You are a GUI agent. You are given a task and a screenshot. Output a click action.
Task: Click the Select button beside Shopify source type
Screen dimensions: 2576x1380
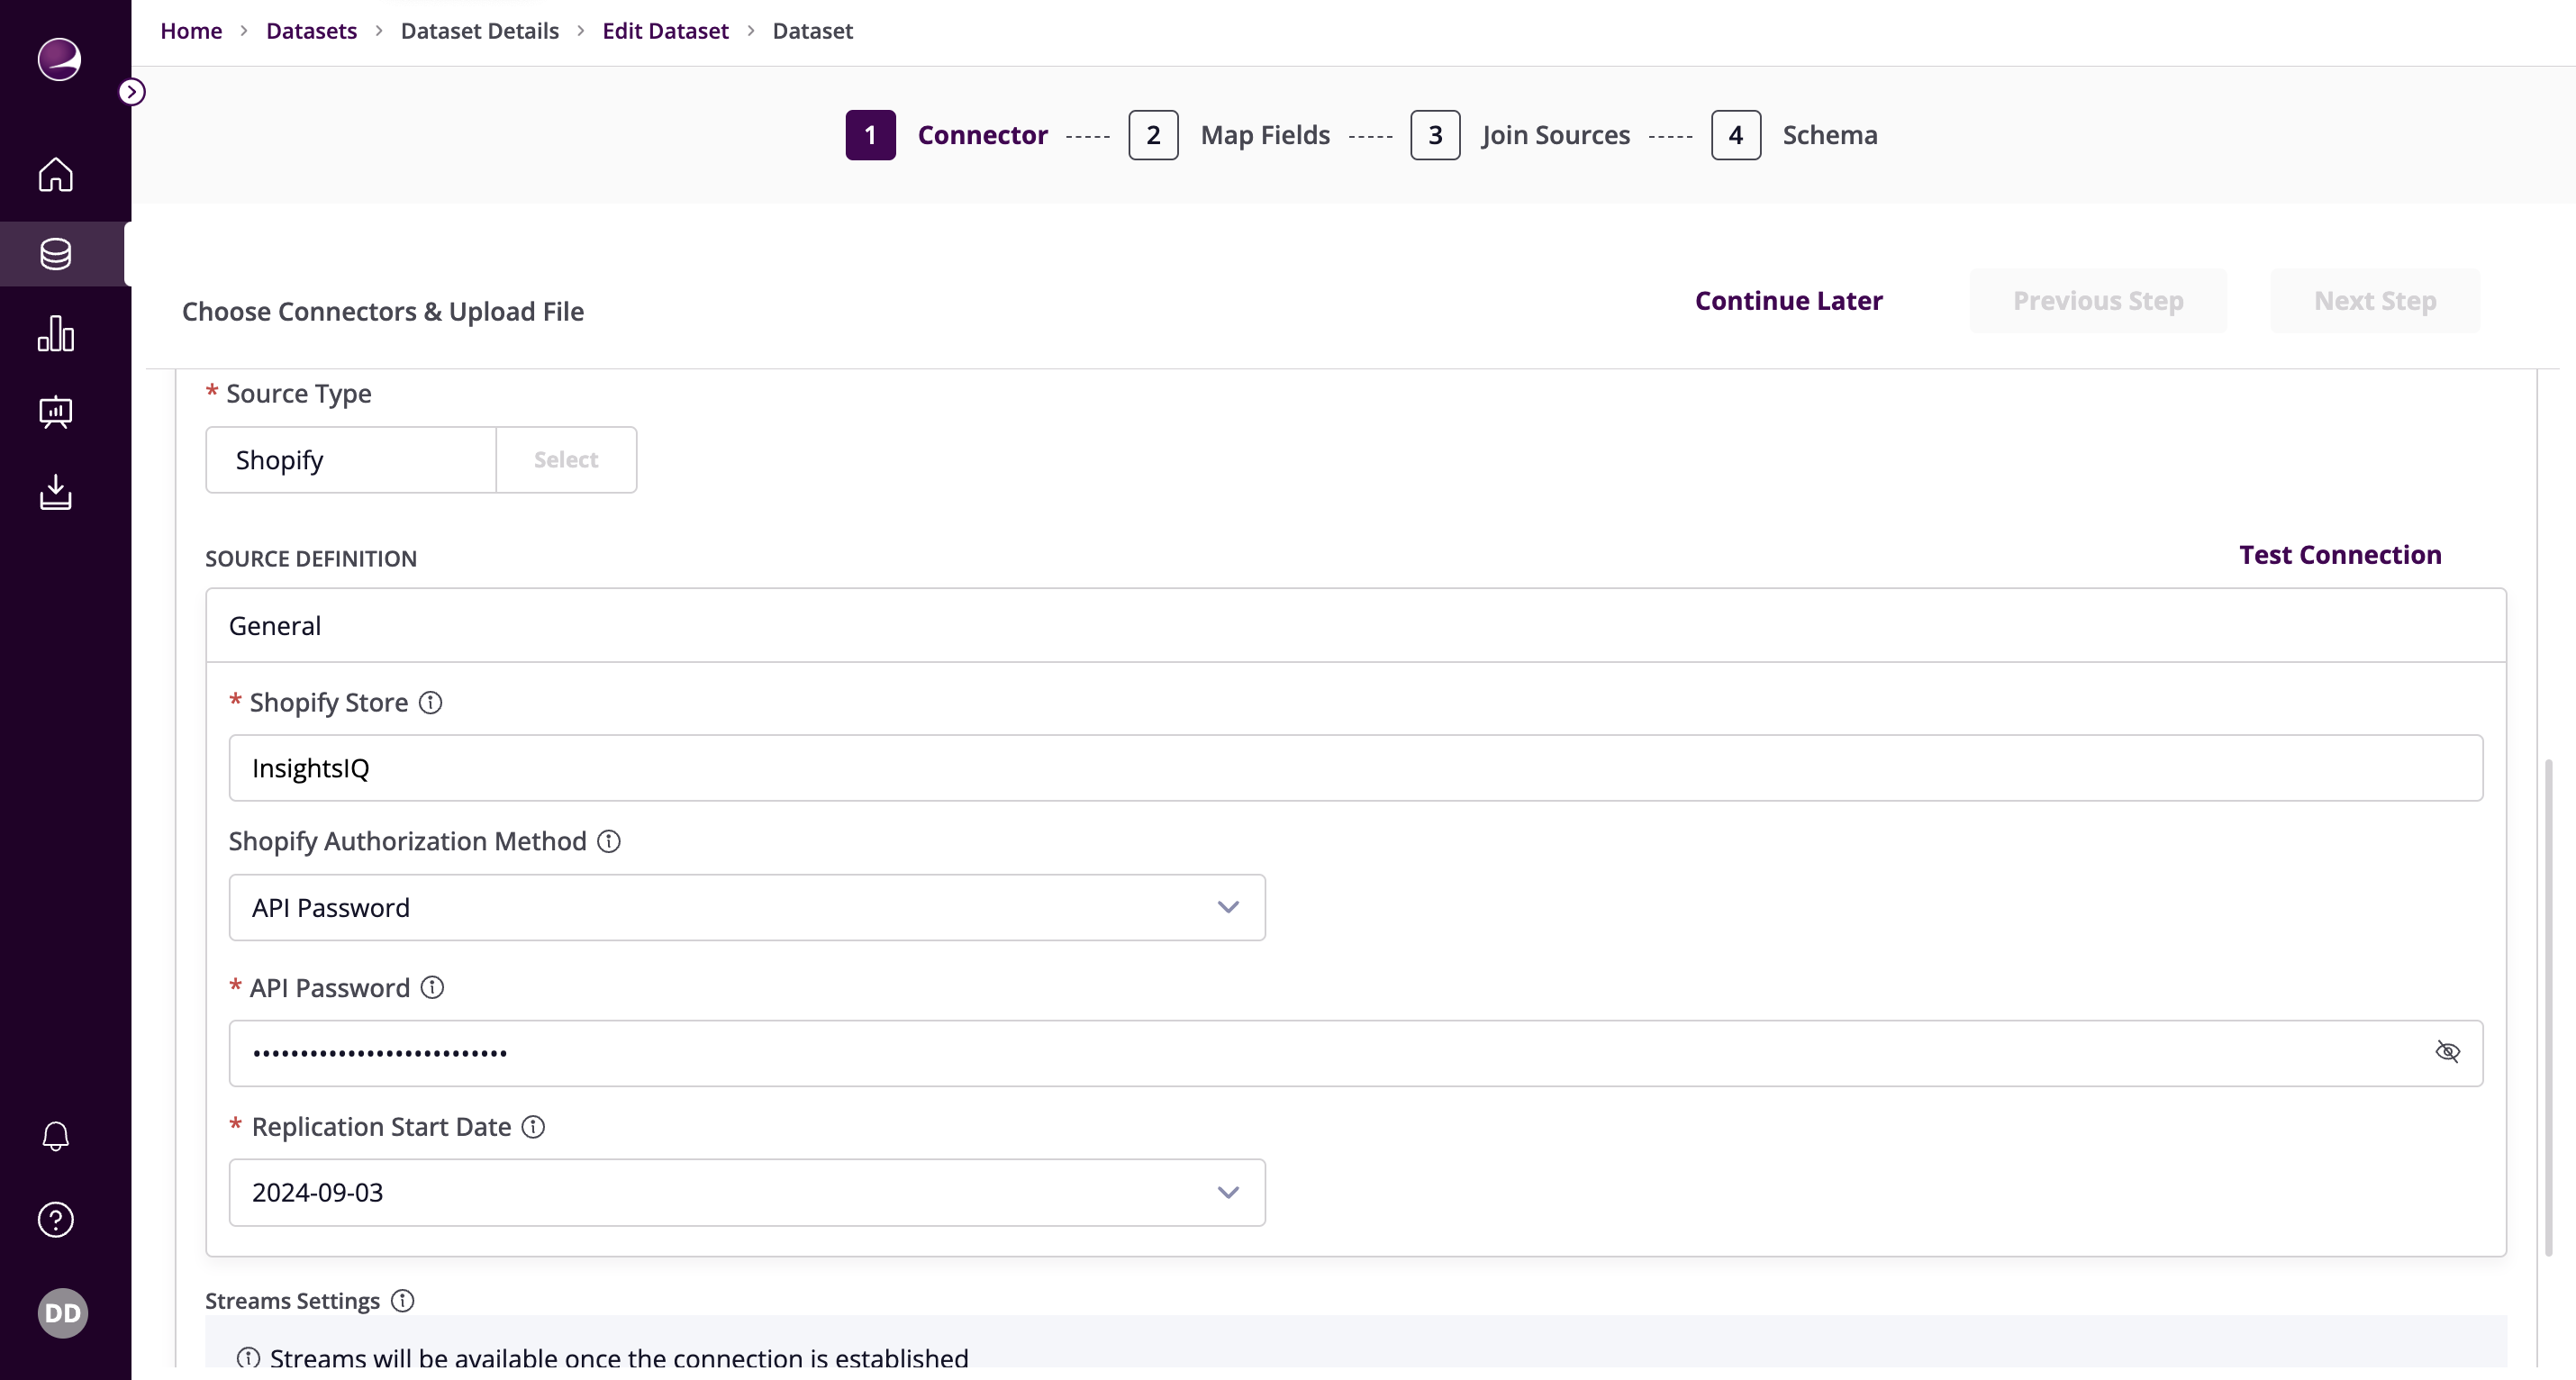click(x=565, y=459)
